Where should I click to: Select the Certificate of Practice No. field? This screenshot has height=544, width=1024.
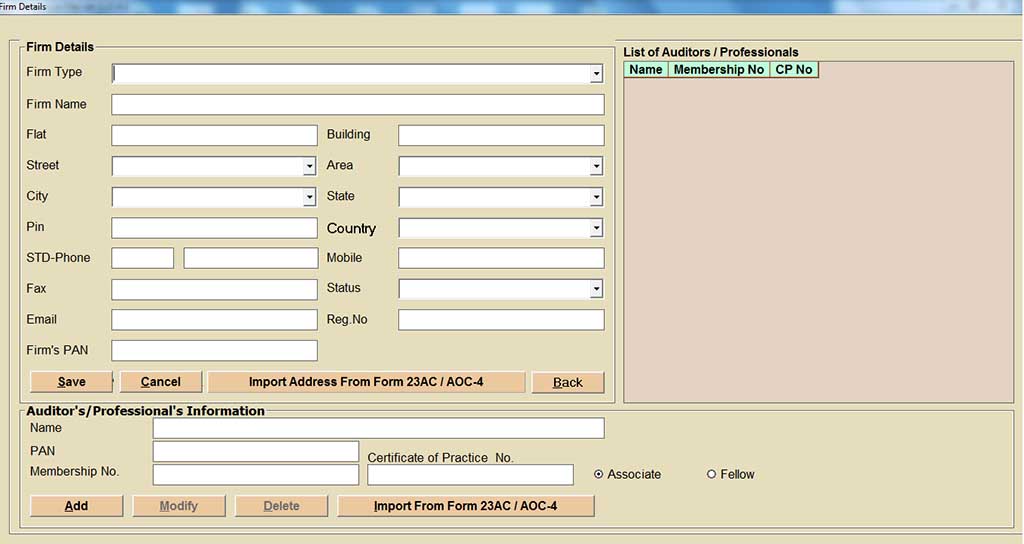470,475
